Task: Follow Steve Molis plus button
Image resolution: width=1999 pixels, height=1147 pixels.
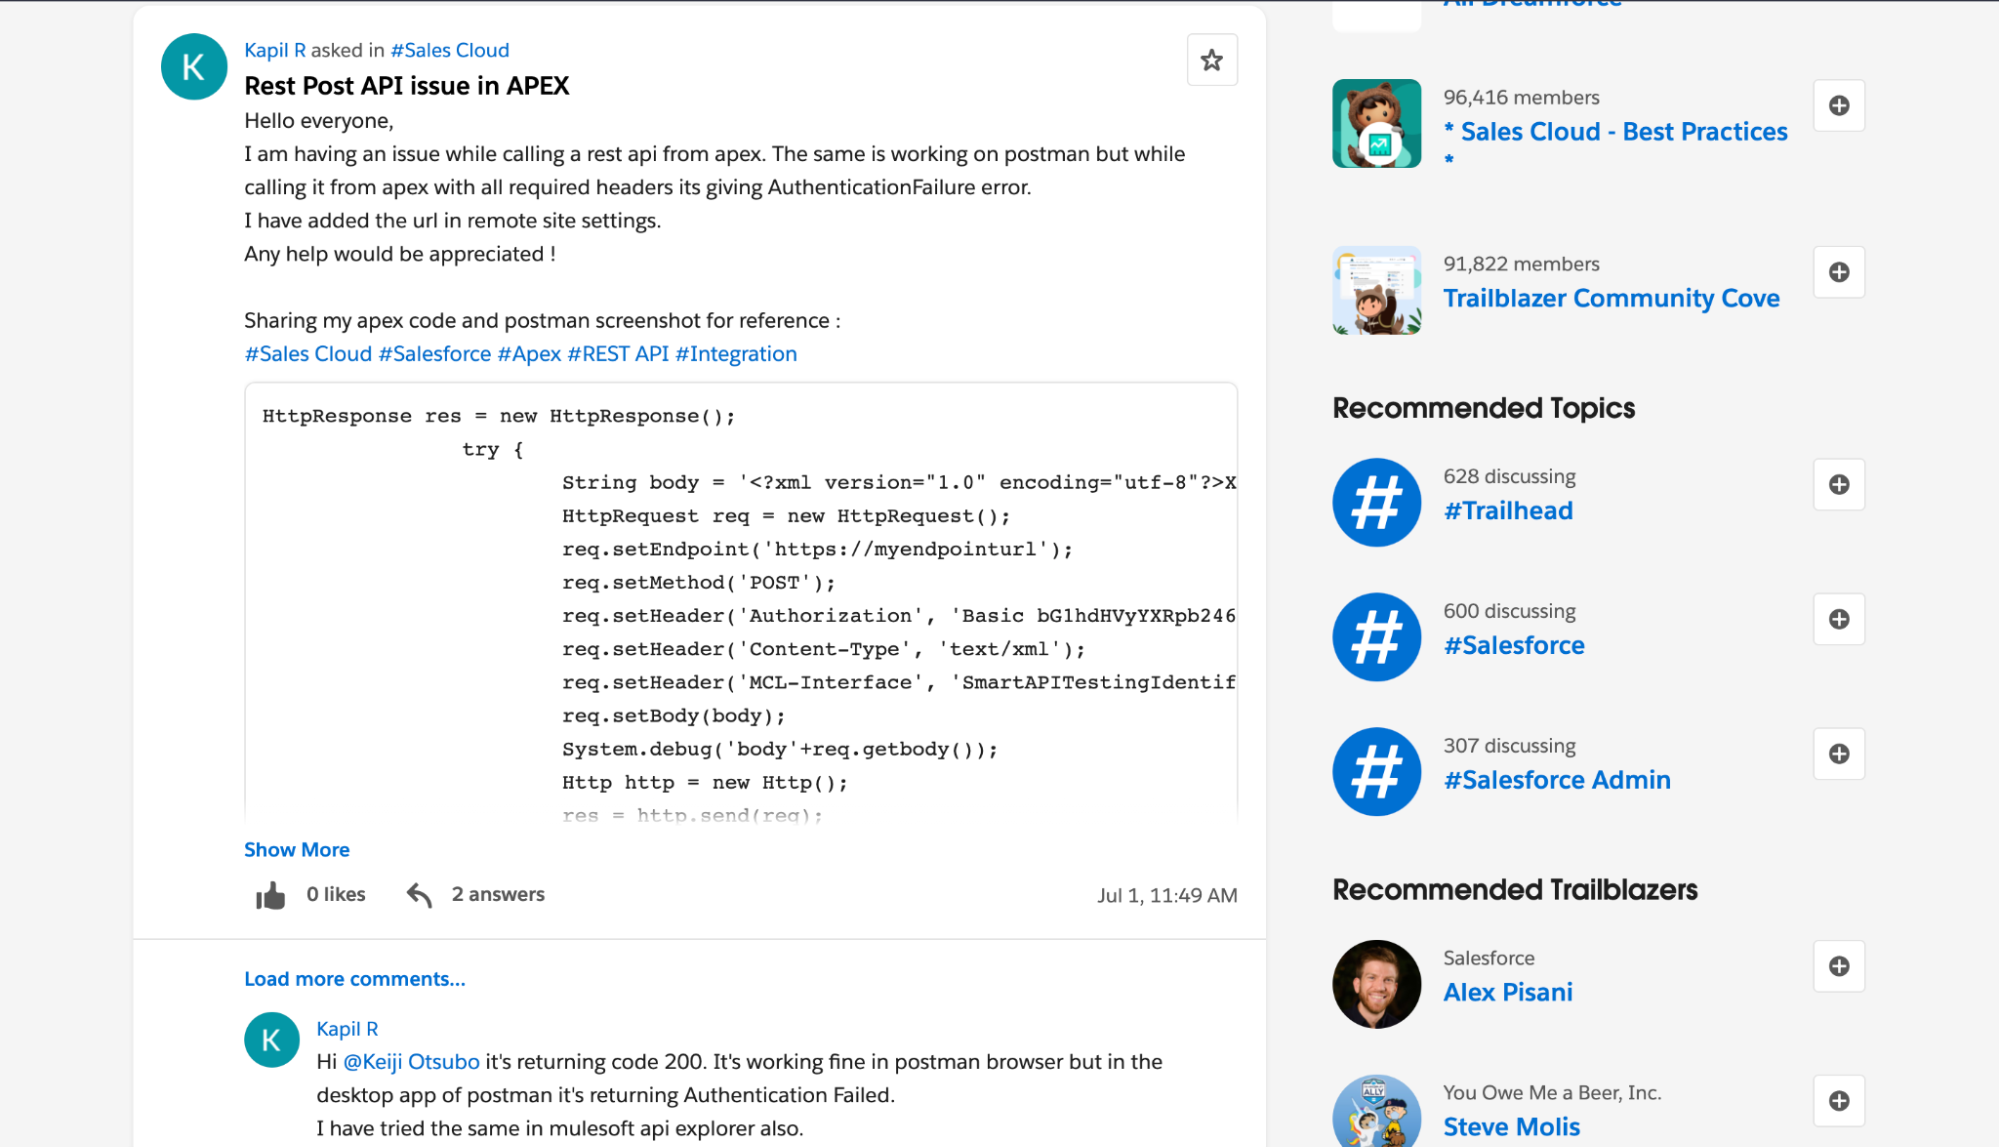Action: pyautogui.click(x=1838, y=1101)
